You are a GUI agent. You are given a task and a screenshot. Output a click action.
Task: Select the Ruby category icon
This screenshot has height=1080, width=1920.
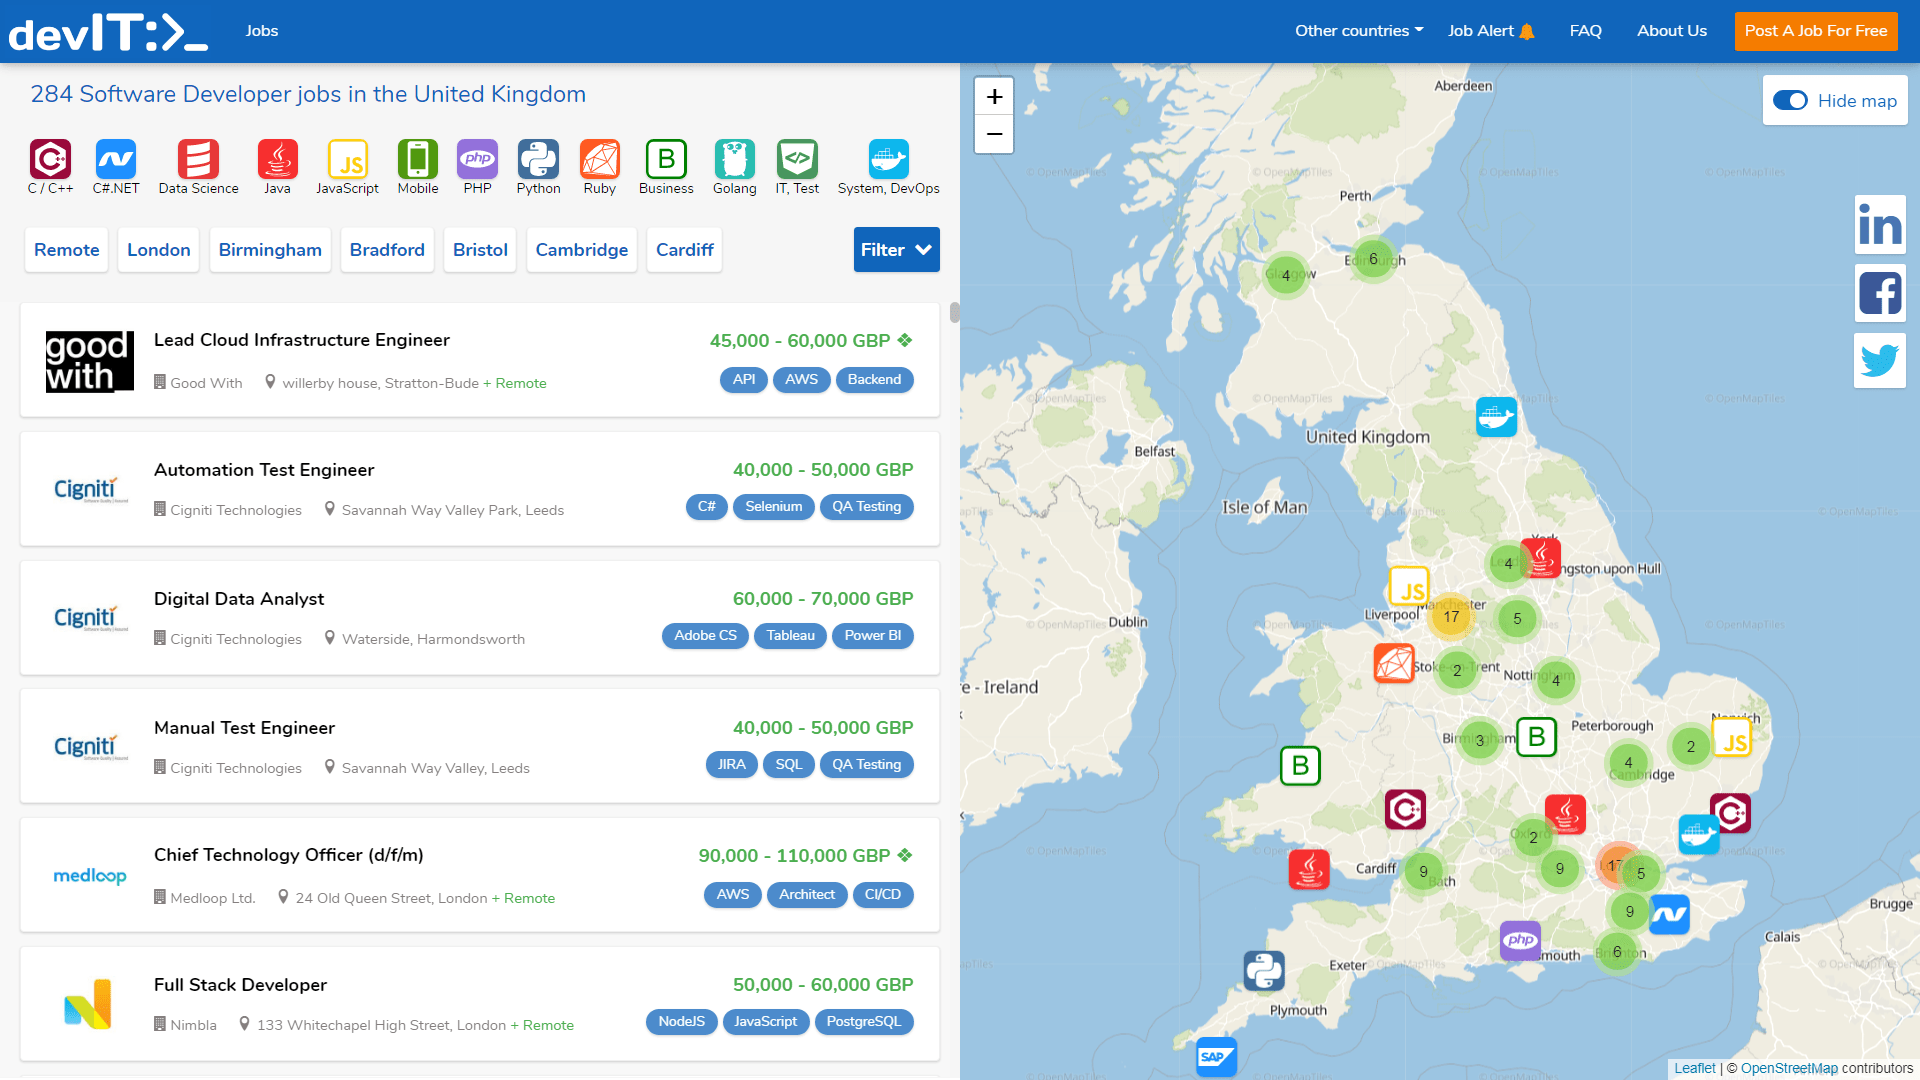(599, 159)
